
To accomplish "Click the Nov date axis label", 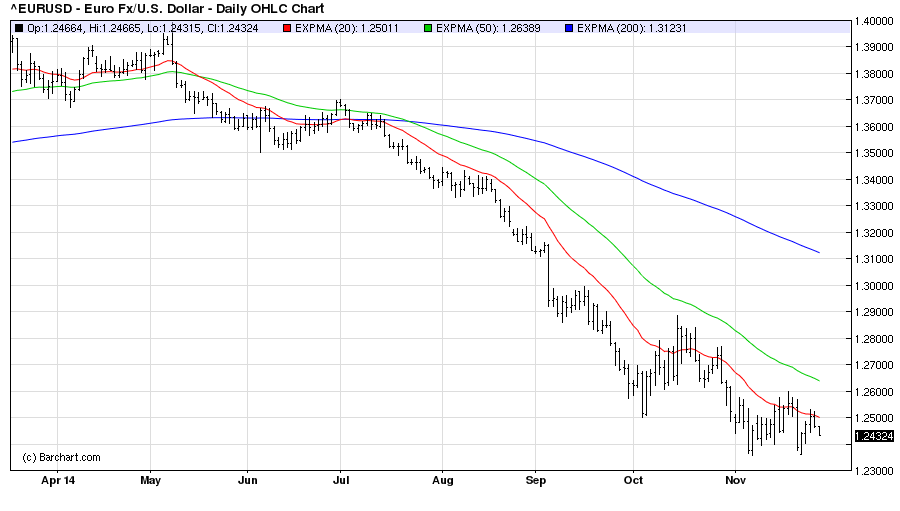I will coord(735,480).
